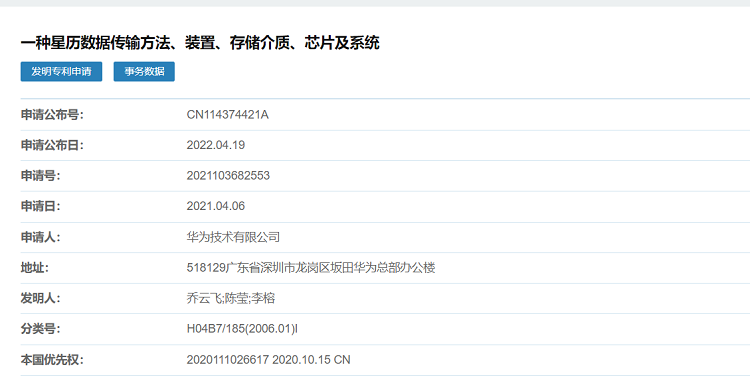Viewport: 750px width, 377px height.
Task: Click the 申请公布日 label
Action: [x=52, y=145]
